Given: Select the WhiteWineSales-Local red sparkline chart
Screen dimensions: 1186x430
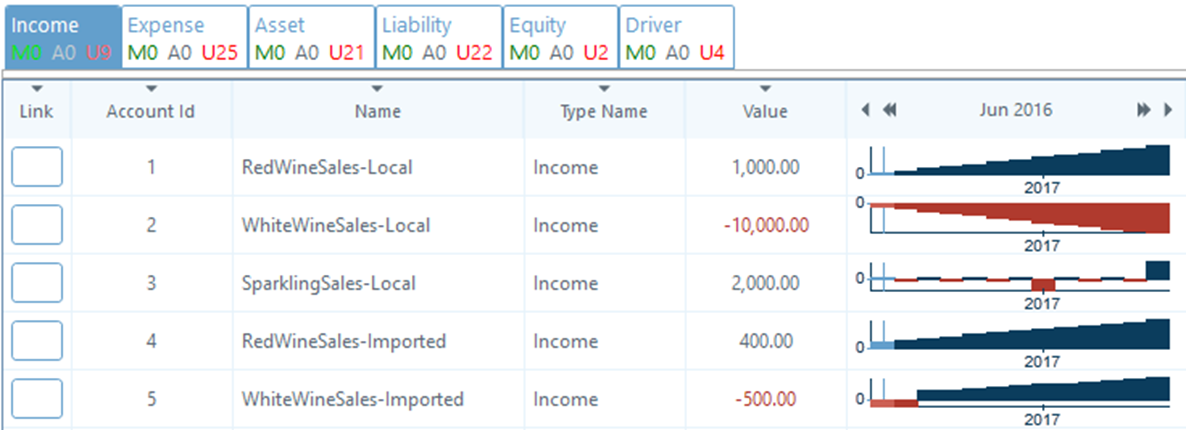Looking at the screenshot, I should pyautogui.click(x=1018, y=219).
